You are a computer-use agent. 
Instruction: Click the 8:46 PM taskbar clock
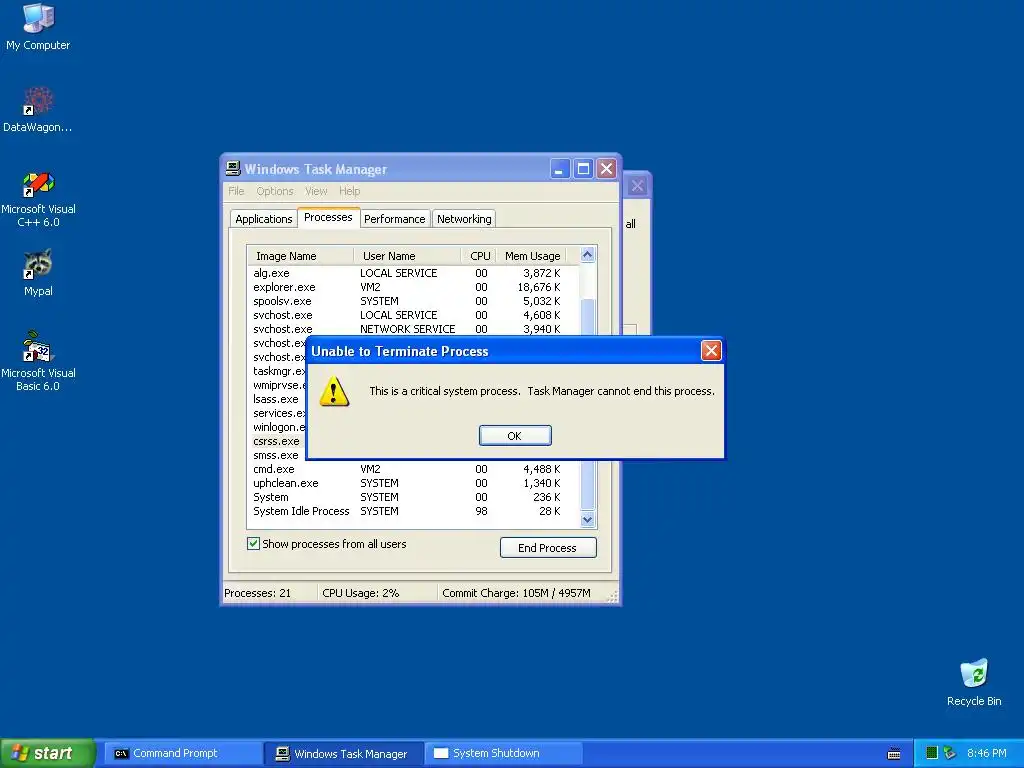(x=986, y=753)
